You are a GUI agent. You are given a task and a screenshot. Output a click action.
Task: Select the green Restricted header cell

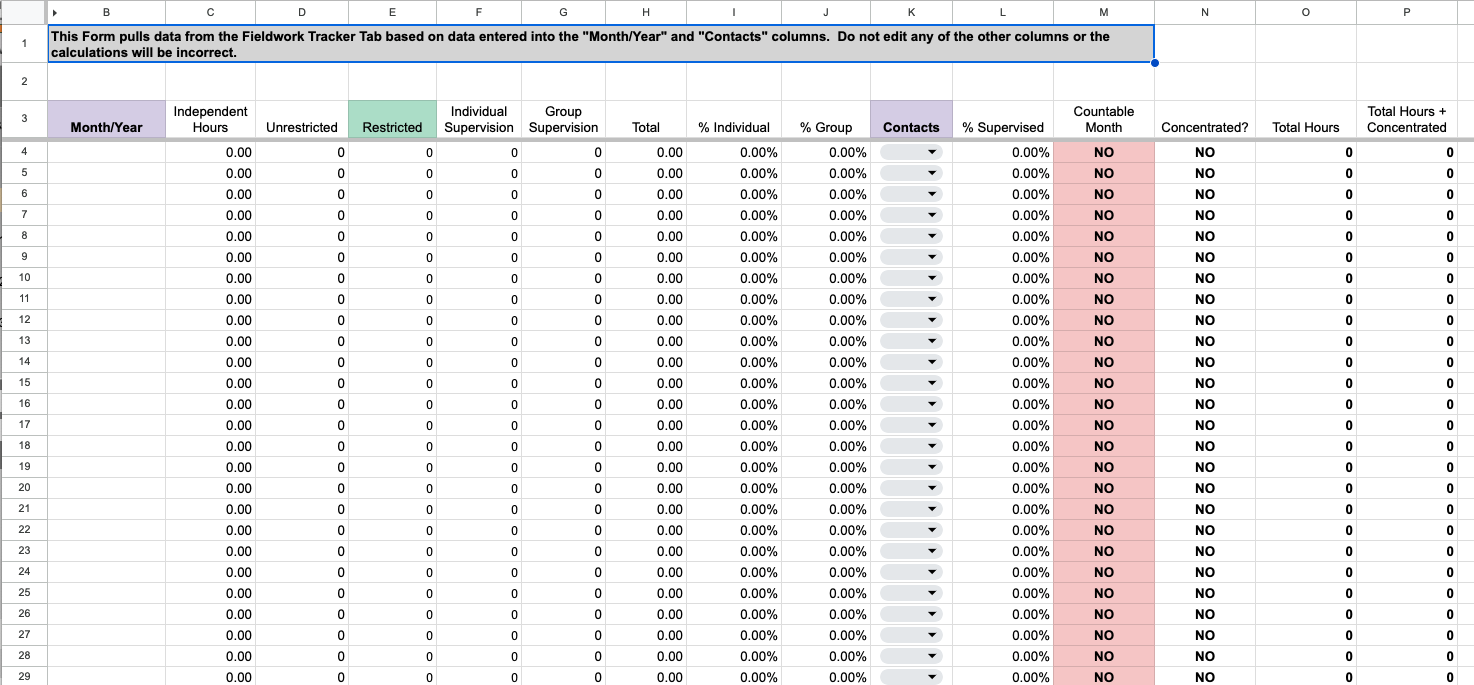coord(392,119)
